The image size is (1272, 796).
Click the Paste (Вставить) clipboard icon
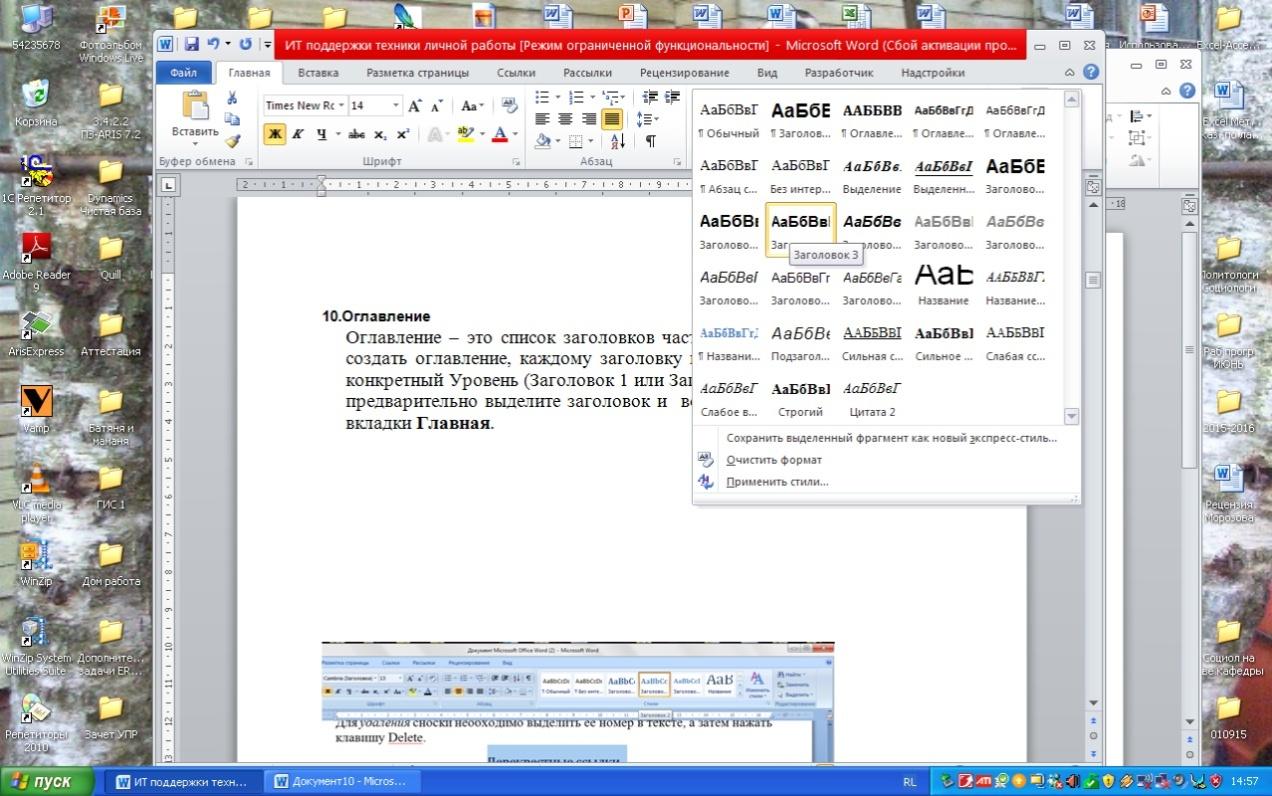coord(195,107)
